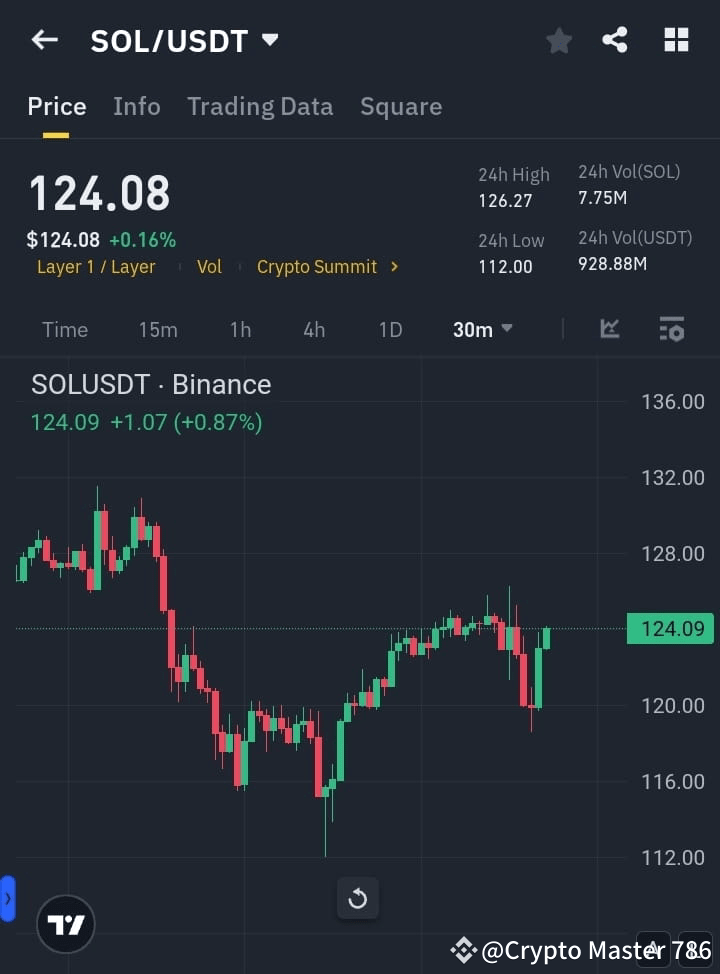
Task: Refresh the chart with the reload icon
Action: pos(357,898)
